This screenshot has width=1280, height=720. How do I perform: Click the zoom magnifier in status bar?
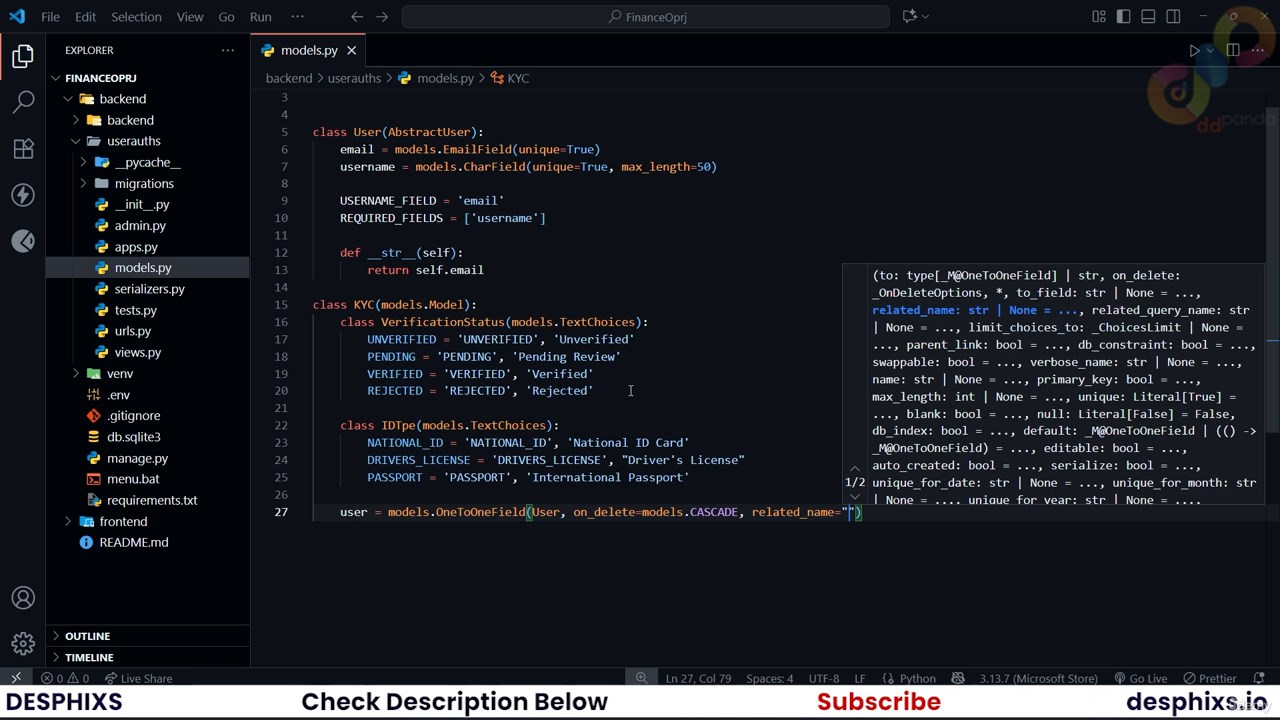pos(641,678)
